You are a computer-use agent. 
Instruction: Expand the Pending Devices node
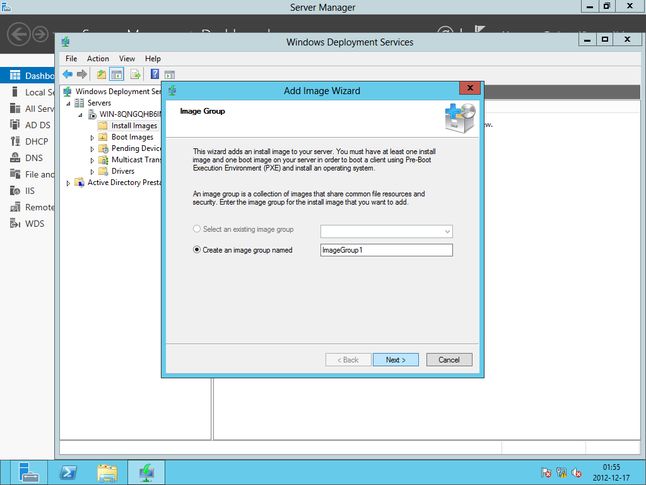pyautogui.click(x=92, y=149)
